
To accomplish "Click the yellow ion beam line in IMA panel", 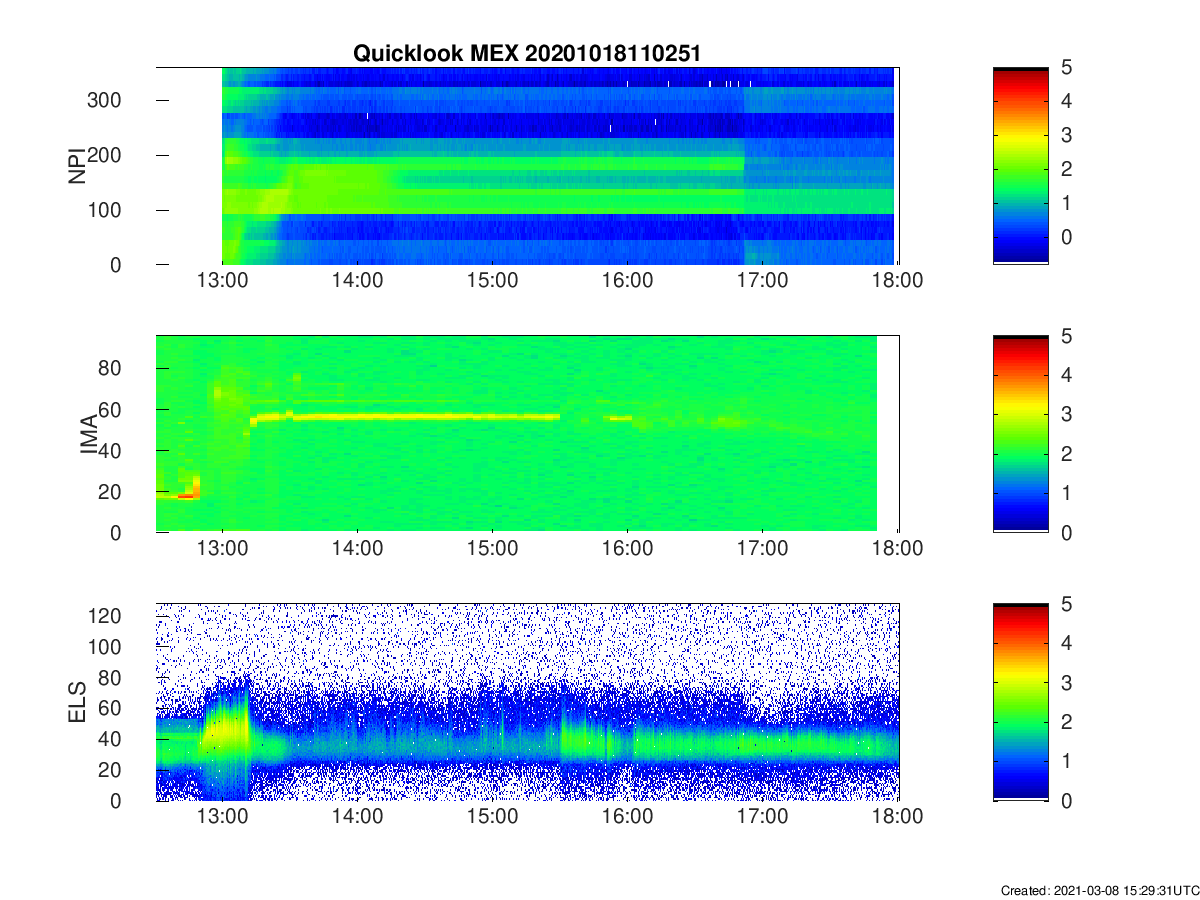I will [405, 416].
